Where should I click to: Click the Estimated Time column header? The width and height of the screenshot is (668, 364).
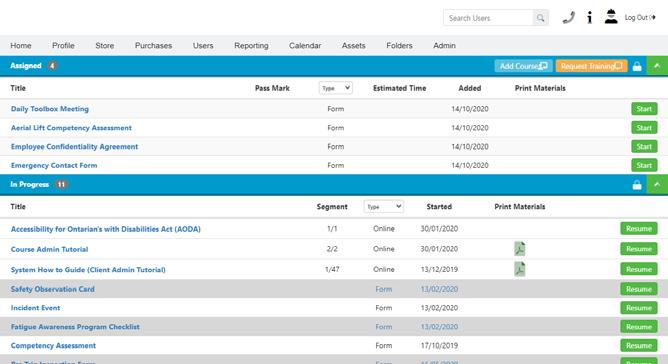click(x=400, y=88)
